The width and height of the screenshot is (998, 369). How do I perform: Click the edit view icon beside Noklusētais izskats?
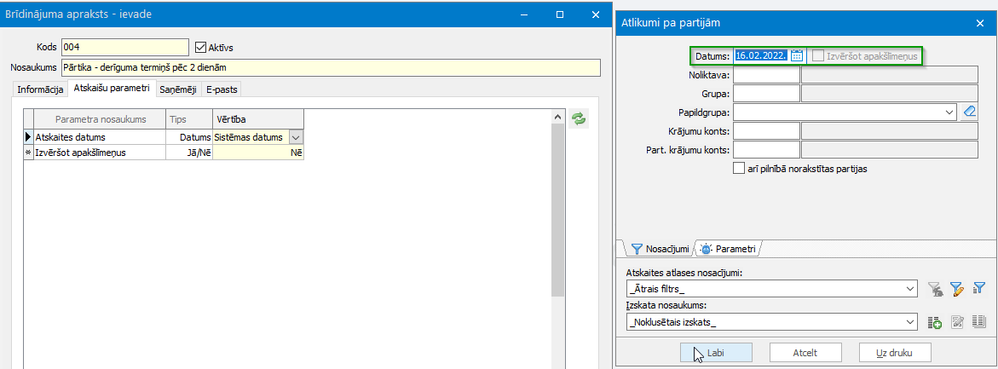coord(957,323)
